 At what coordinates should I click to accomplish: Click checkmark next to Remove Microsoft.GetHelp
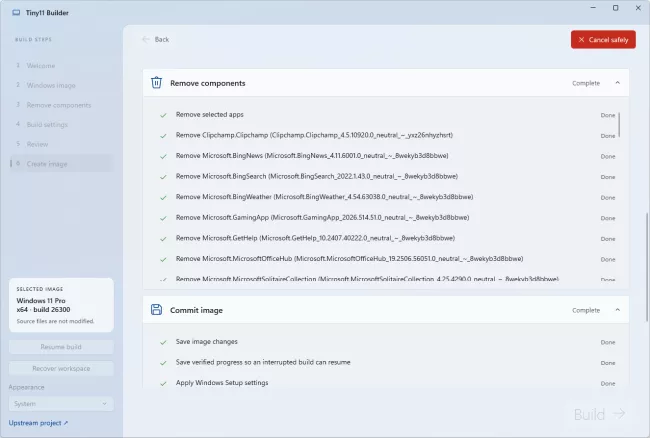(163, 239)
